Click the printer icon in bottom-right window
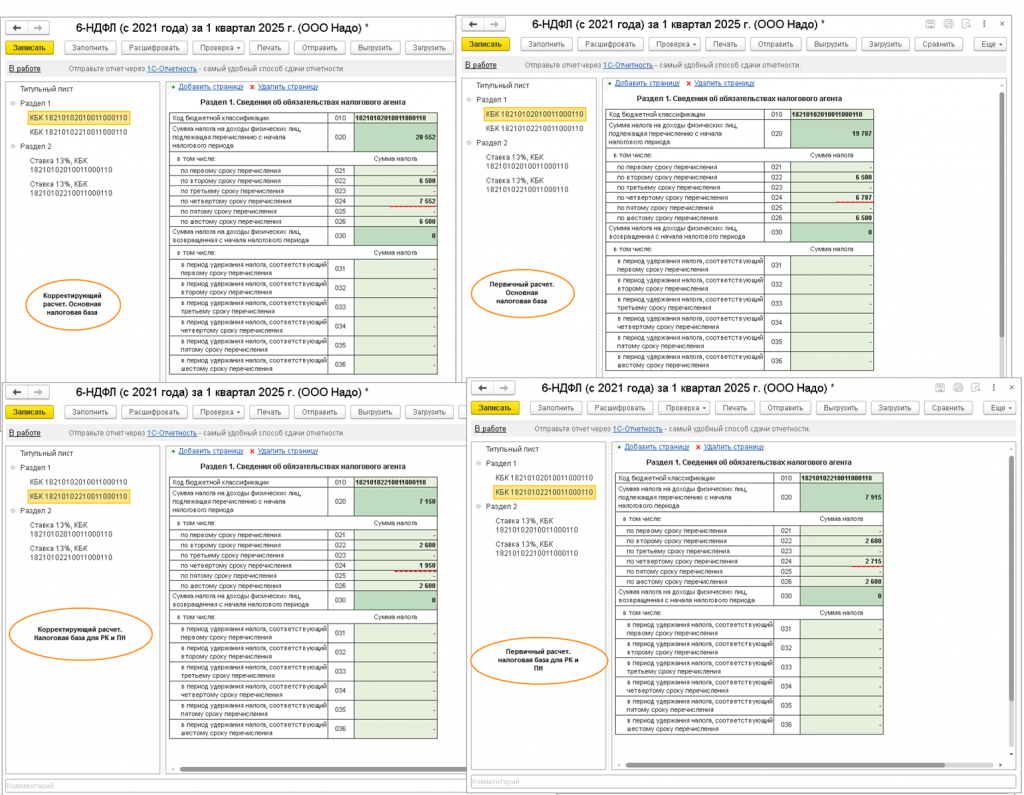Screen dimensions: 1024x795 click(958, 388)
